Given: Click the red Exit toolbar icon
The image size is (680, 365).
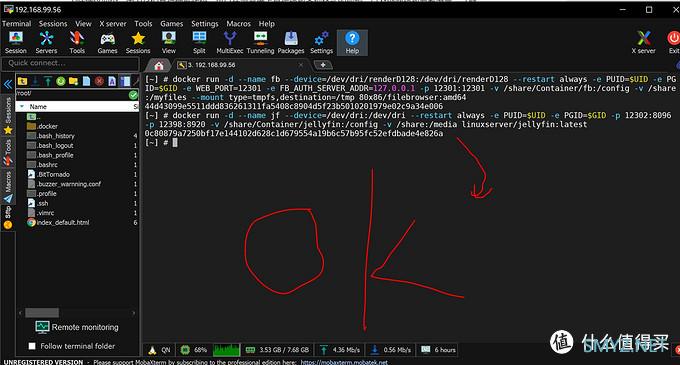Looking at the screenshot, I should coord(673,43).
